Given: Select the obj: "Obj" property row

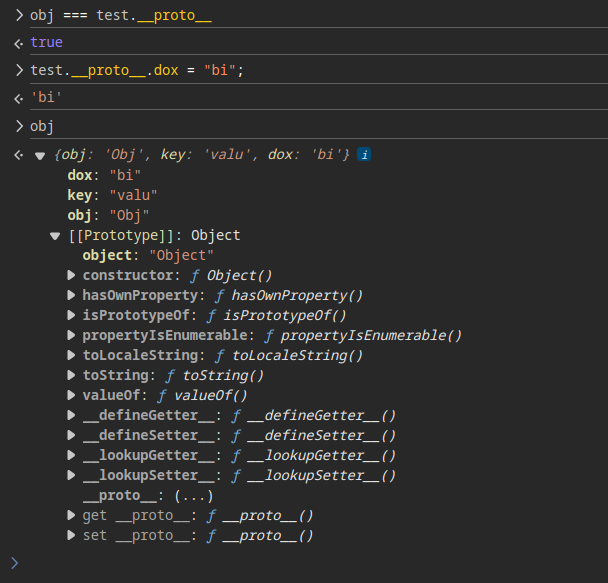Looking at the screenshot, I should (108, 215).
